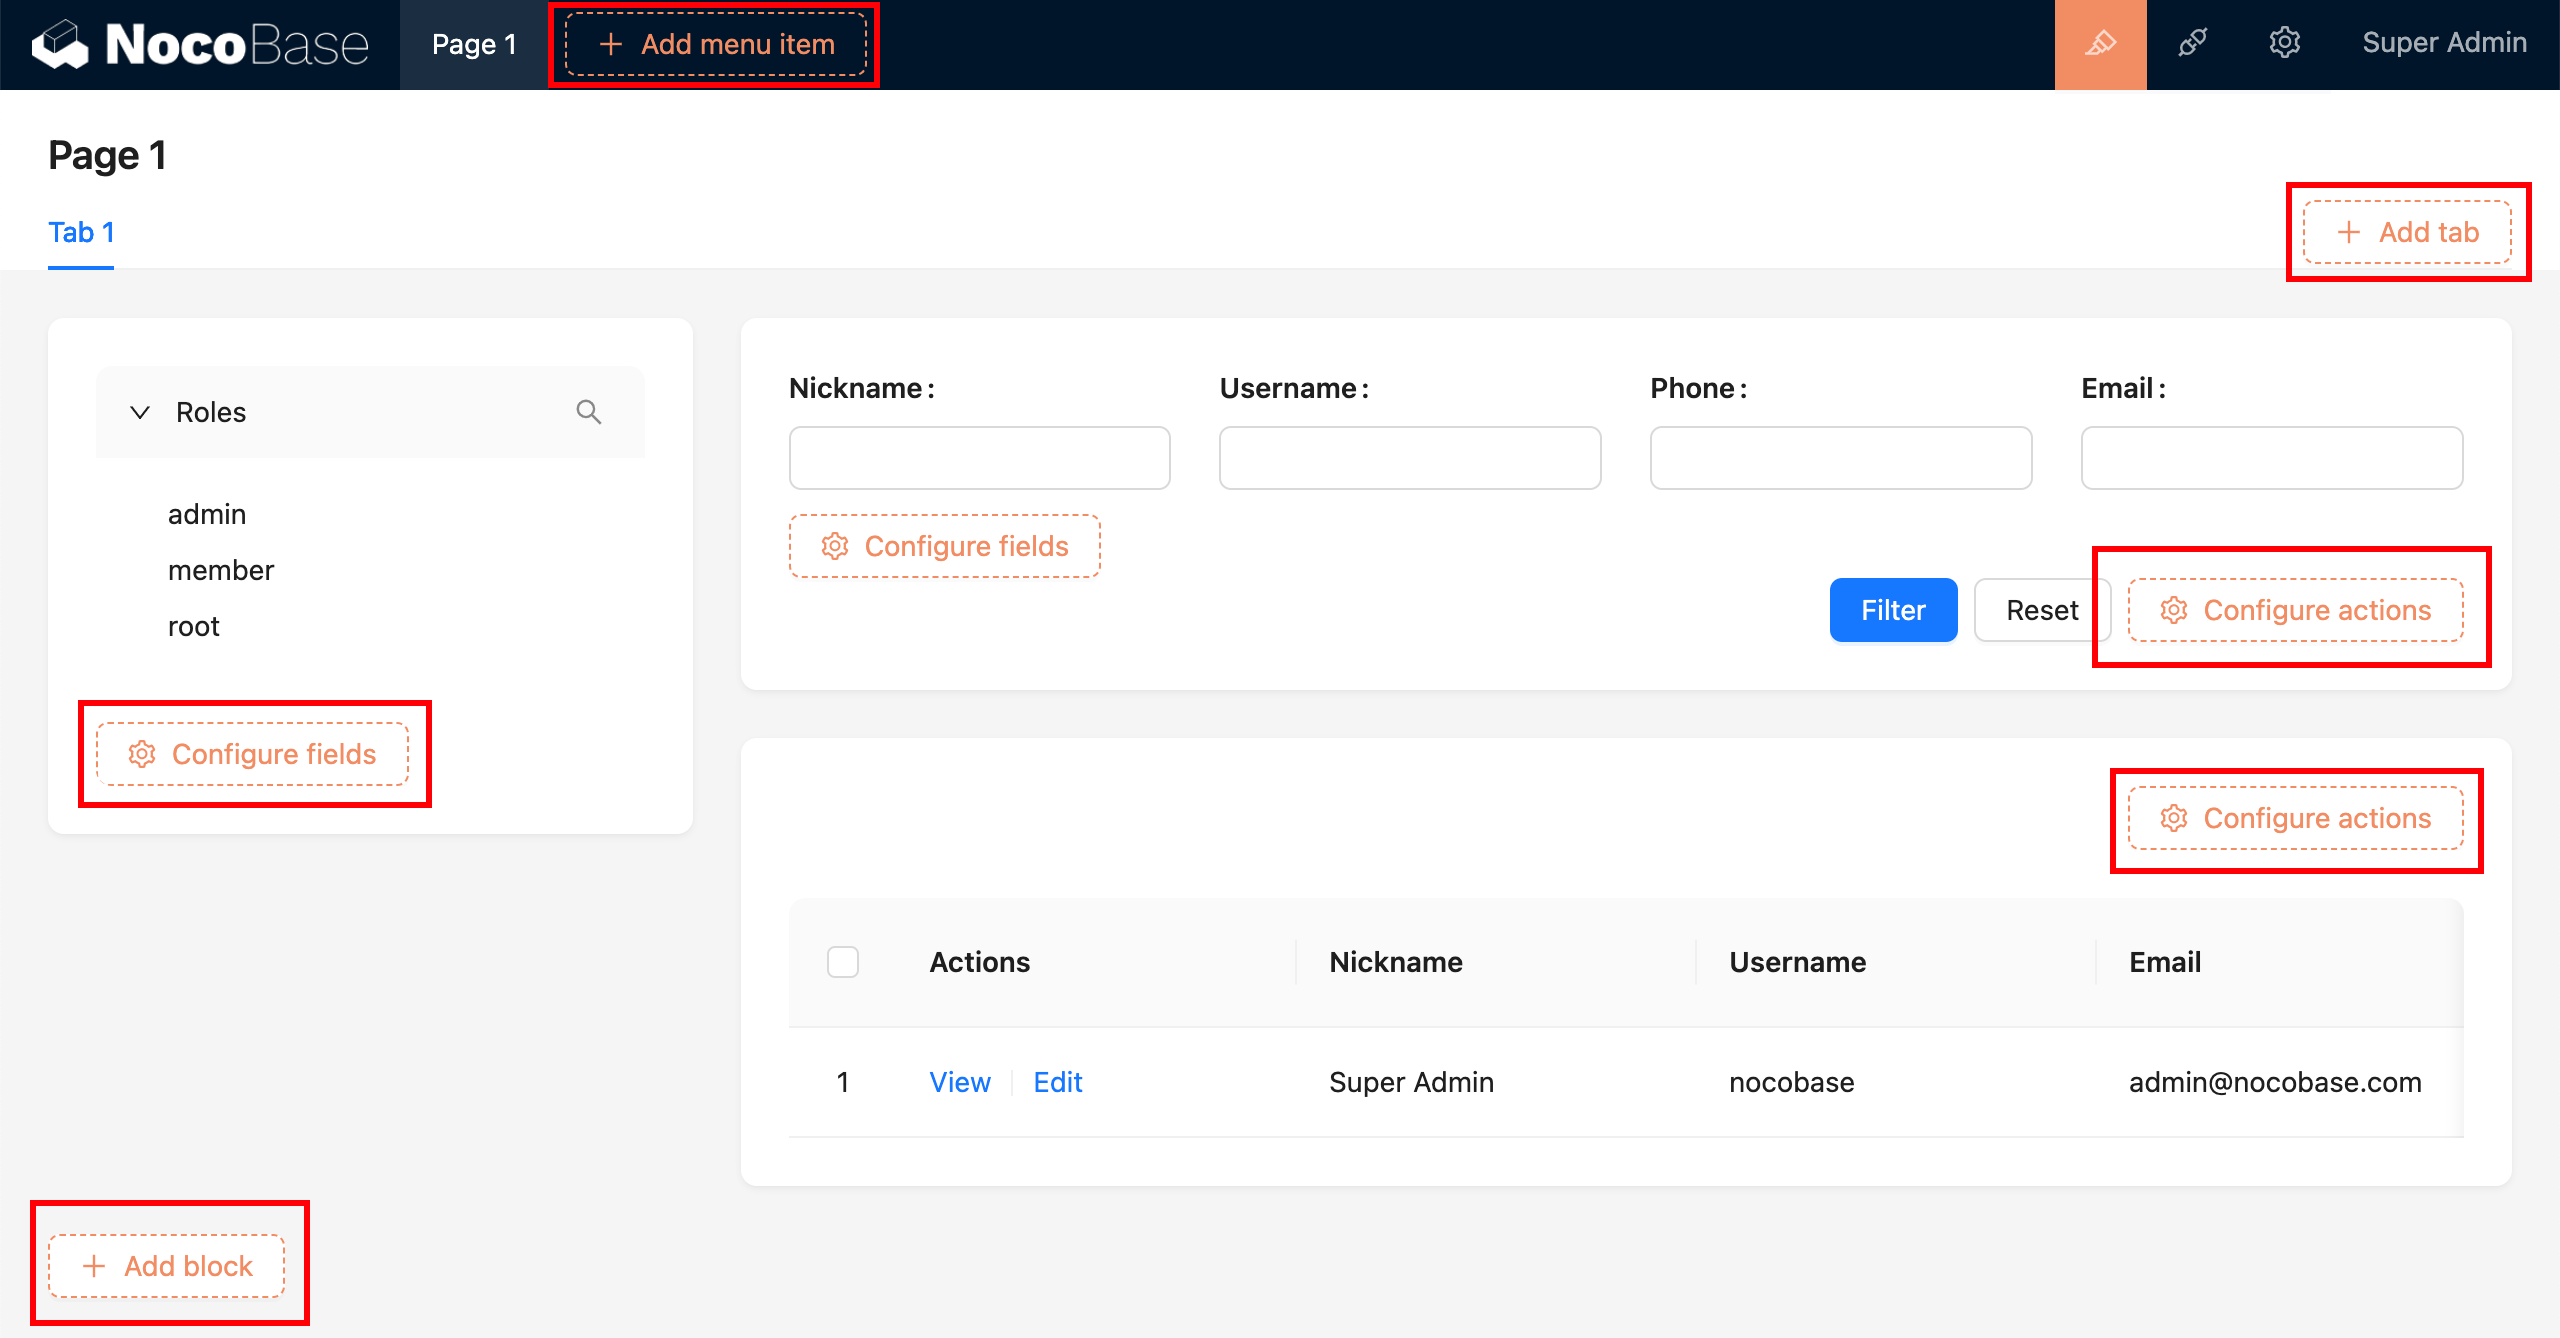2560x1338 pixels.
Task: Open the Super Admin user menu
Action: pos(2444,43)
